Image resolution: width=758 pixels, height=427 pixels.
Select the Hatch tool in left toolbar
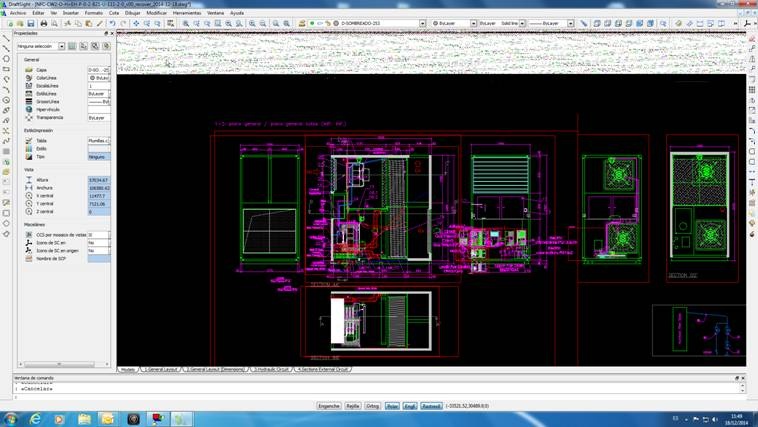coord(6,151)
